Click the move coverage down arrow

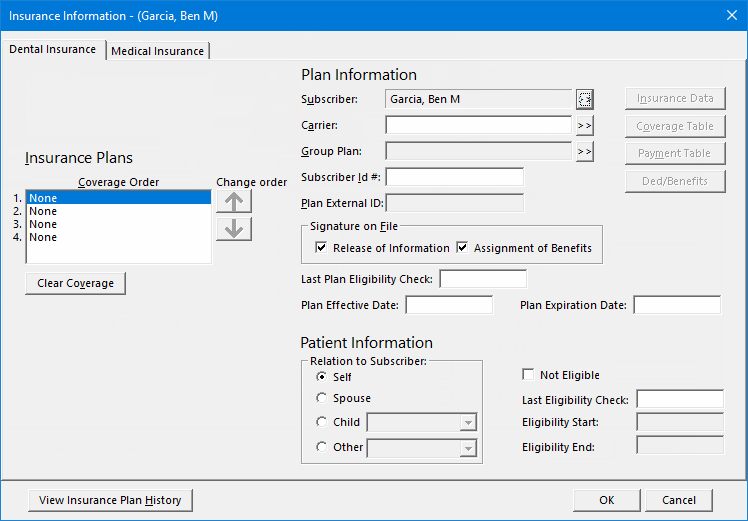234,229
